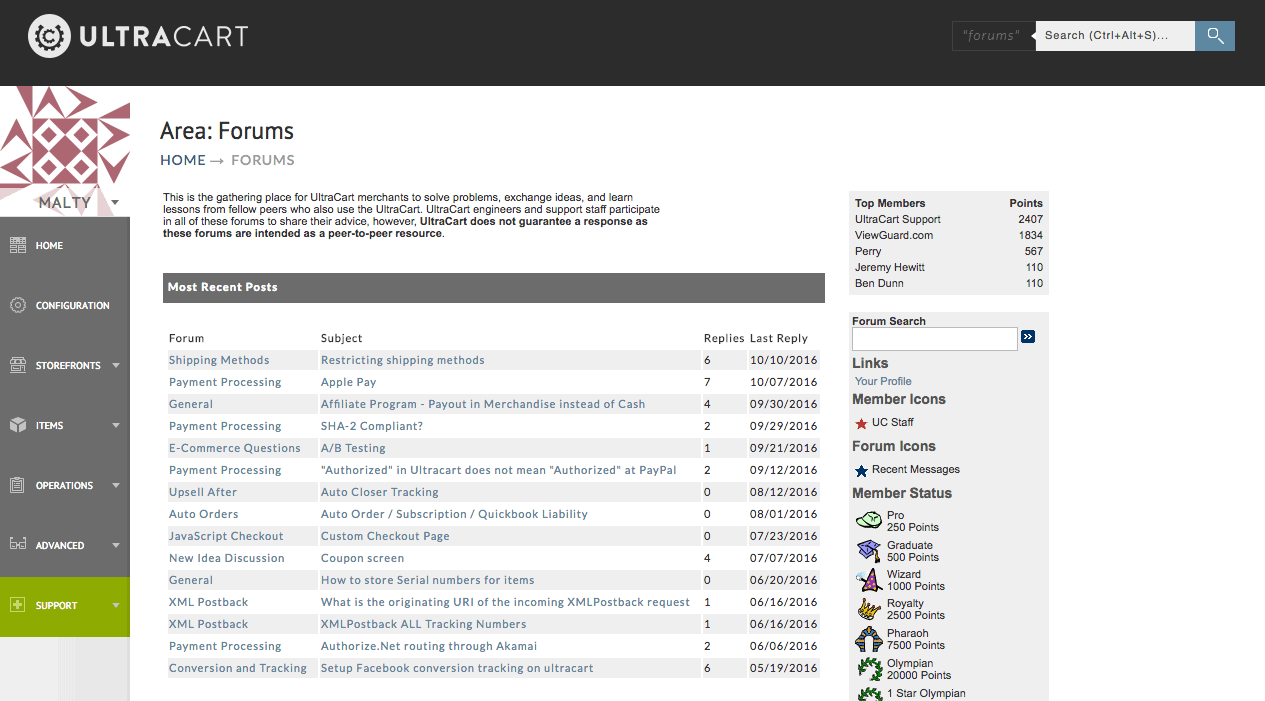Expand the Items menu arrow
Image resolution: width=1265 pixels, height=701 pixels.
click(x=116, y=426)
